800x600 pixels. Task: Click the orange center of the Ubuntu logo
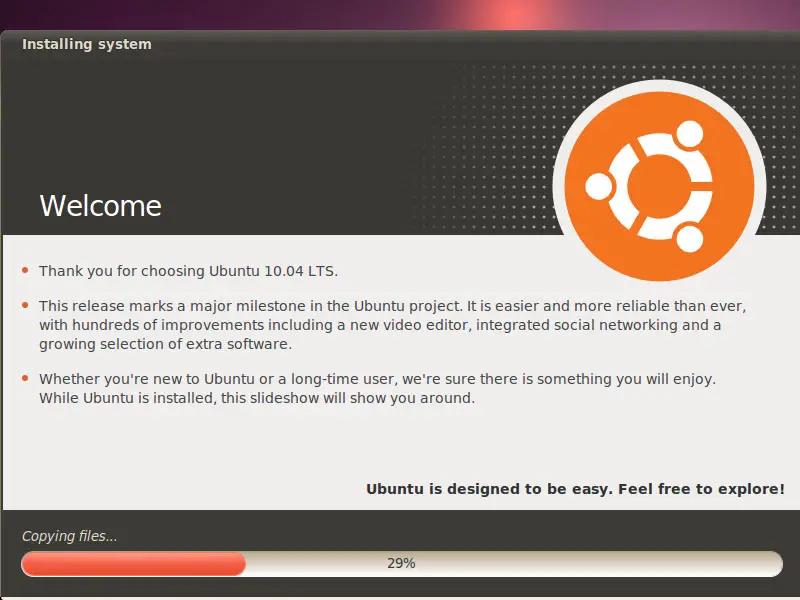click(x=659, y=187)
